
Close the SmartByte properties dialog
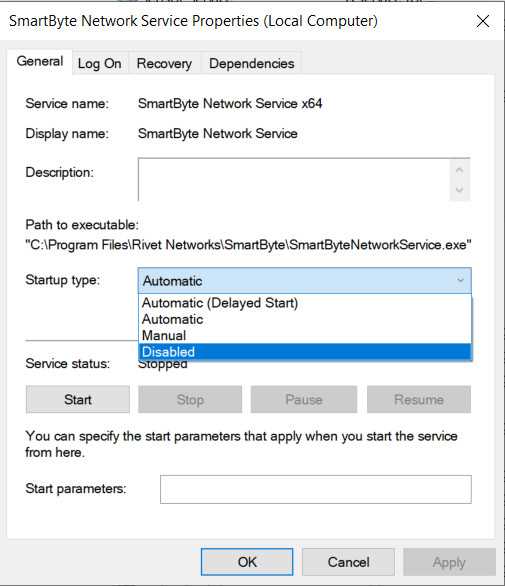[x=483, y=21]
